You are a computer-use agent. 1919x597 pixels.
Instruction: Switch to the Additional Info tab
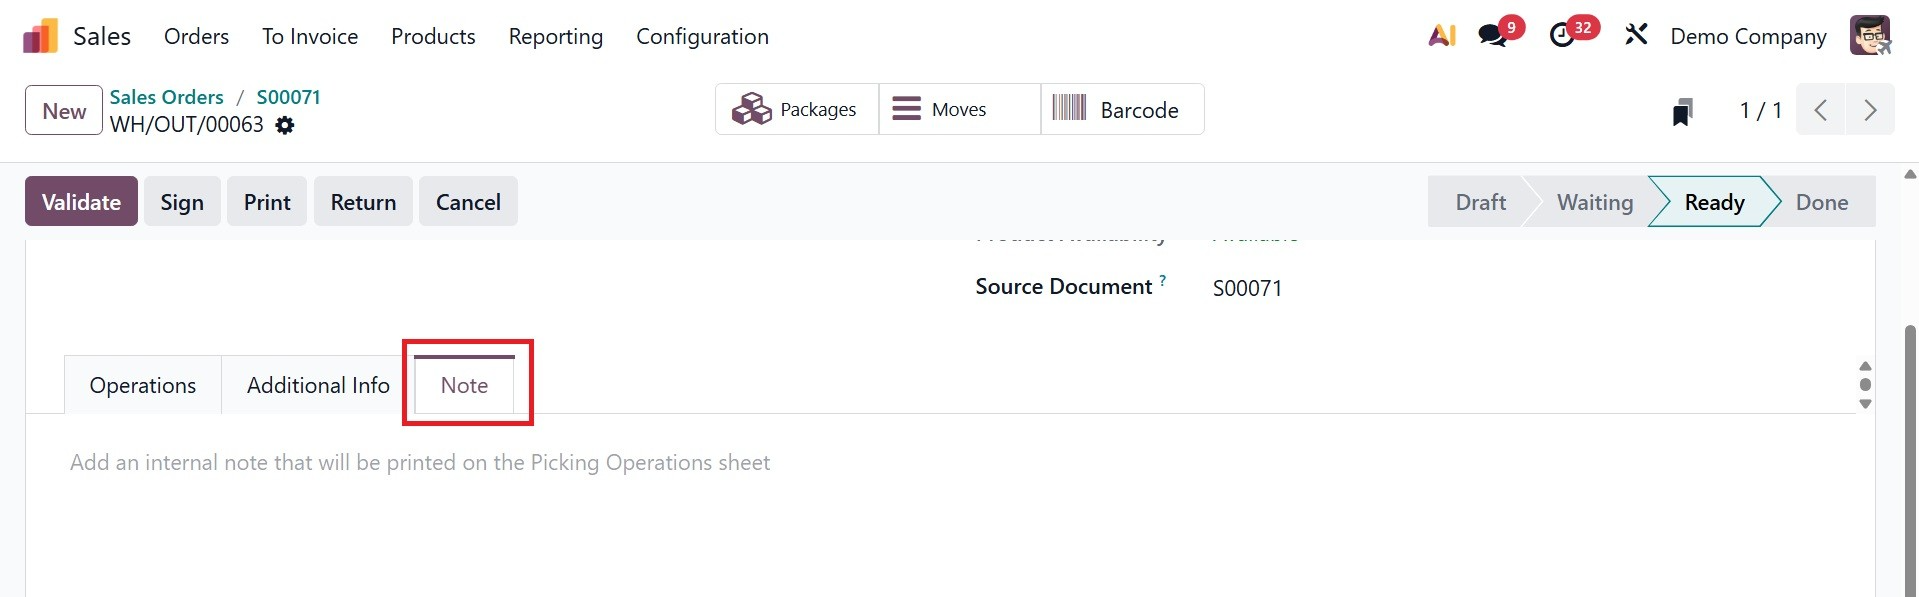tap(318, 386)
